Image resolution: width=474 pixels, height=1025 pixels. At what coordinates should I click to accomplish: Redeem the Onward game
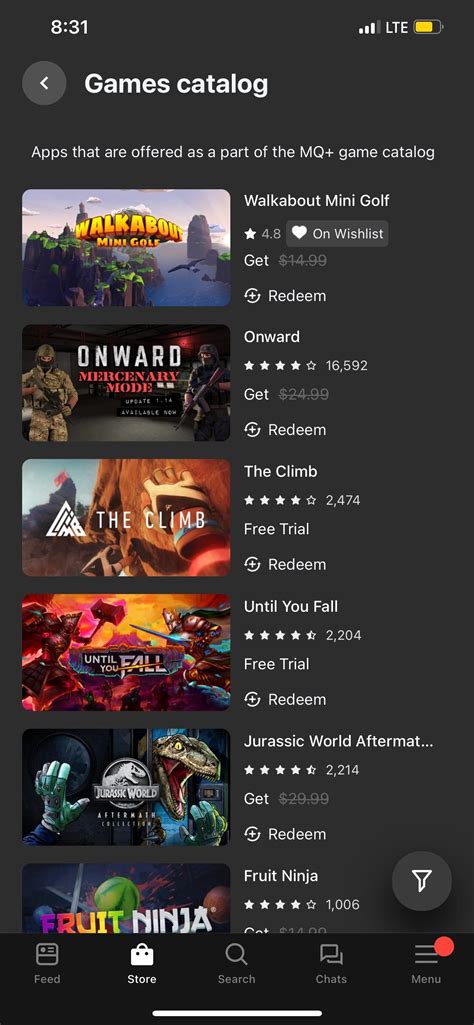click(x=285, y=430)
